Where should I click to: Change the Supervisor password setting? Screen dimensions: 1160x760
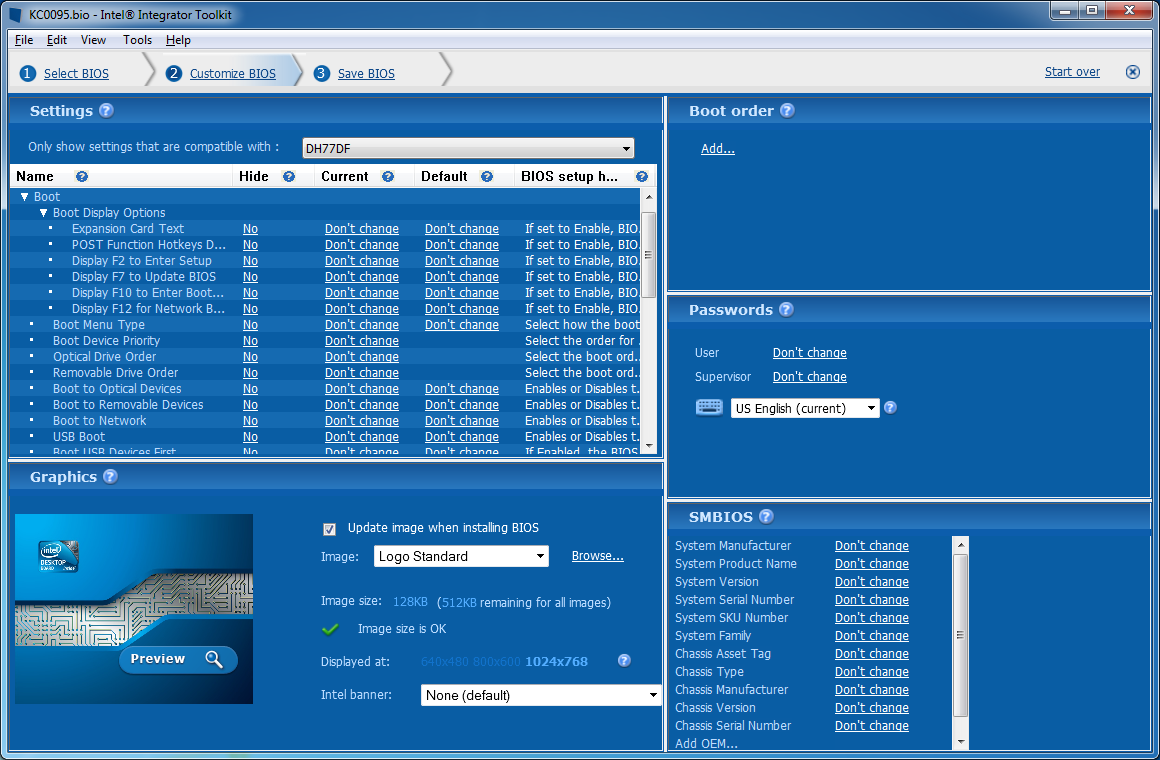click(809, 377)
